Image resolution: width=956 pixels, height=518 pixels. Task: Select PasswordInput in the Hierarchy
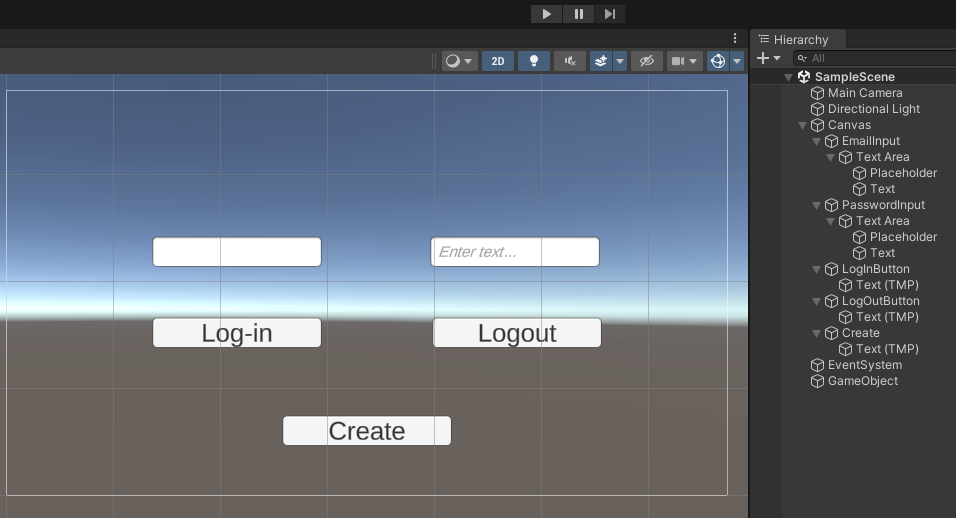pyautogui.click(x=883, y=205)
